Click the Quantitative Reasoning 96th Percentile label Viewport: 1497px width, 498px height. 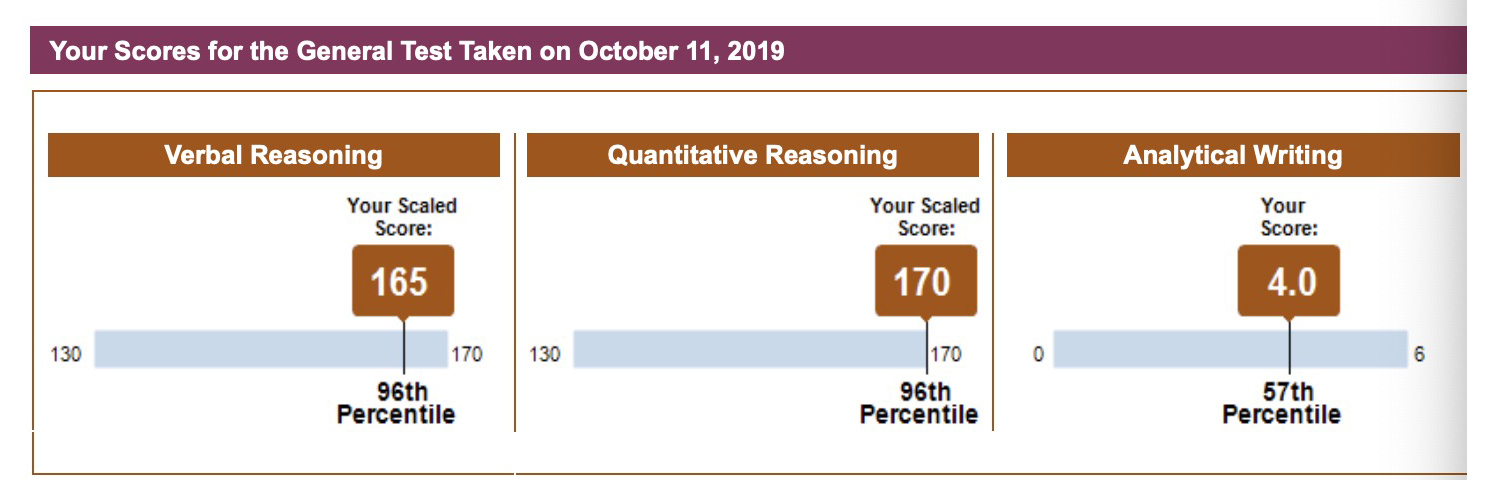(918, 403)
